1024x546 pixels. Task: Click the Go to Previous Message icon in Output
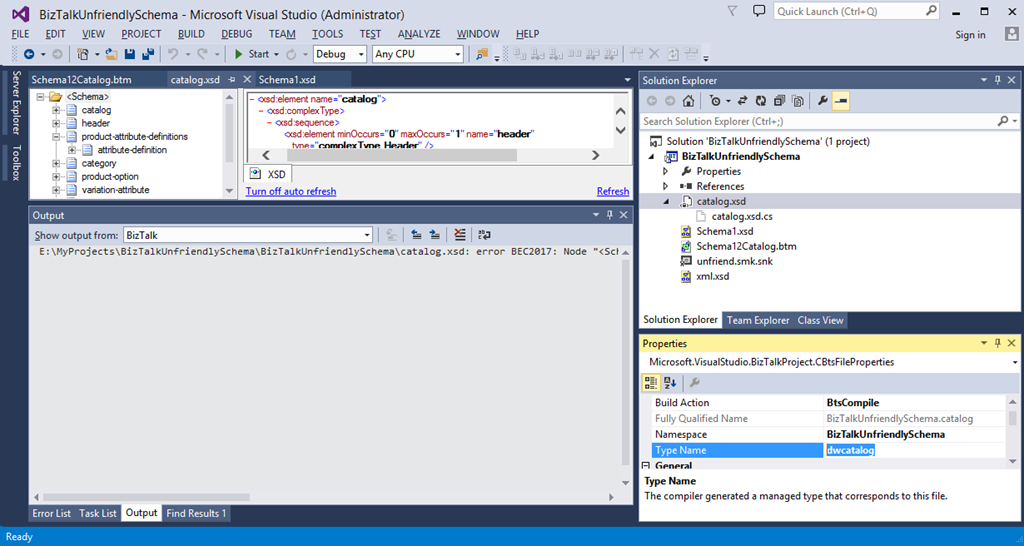coord(416,235)
